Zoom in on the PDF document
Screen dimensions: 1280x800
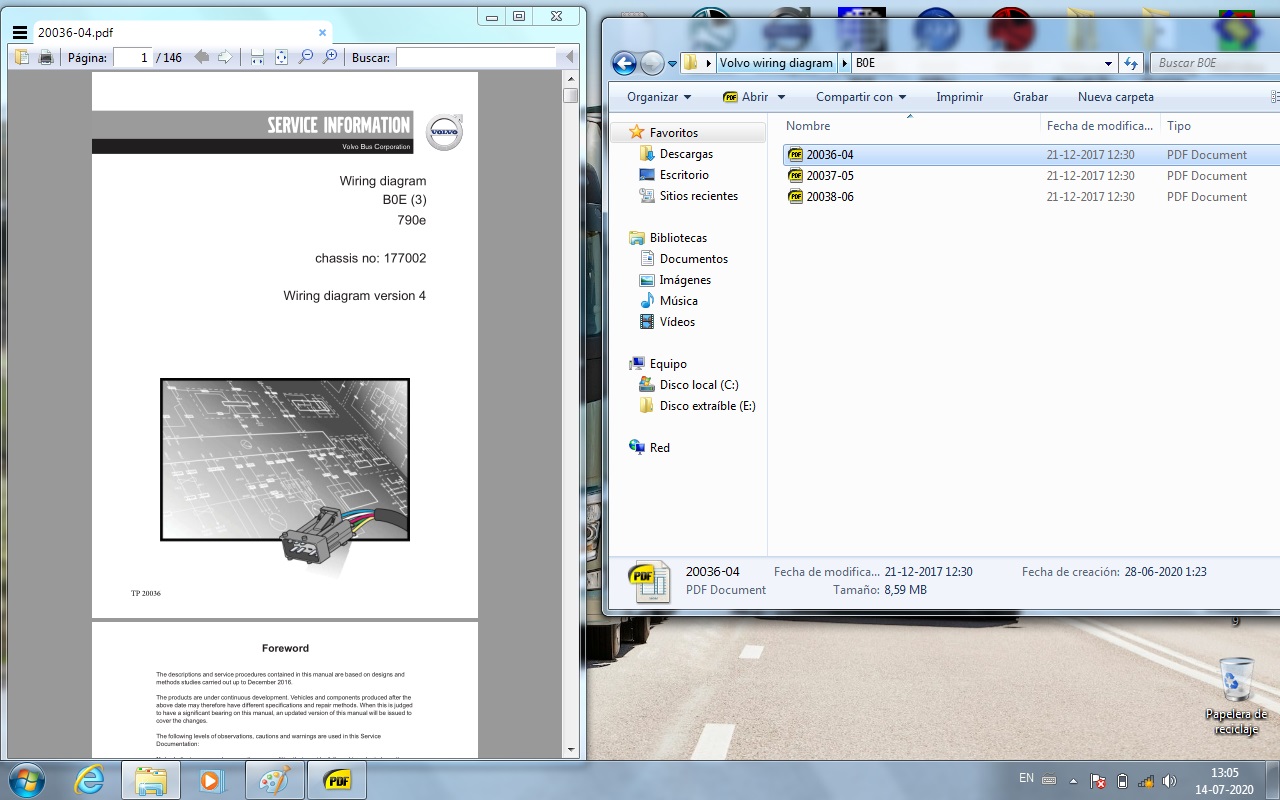(330, 58)
